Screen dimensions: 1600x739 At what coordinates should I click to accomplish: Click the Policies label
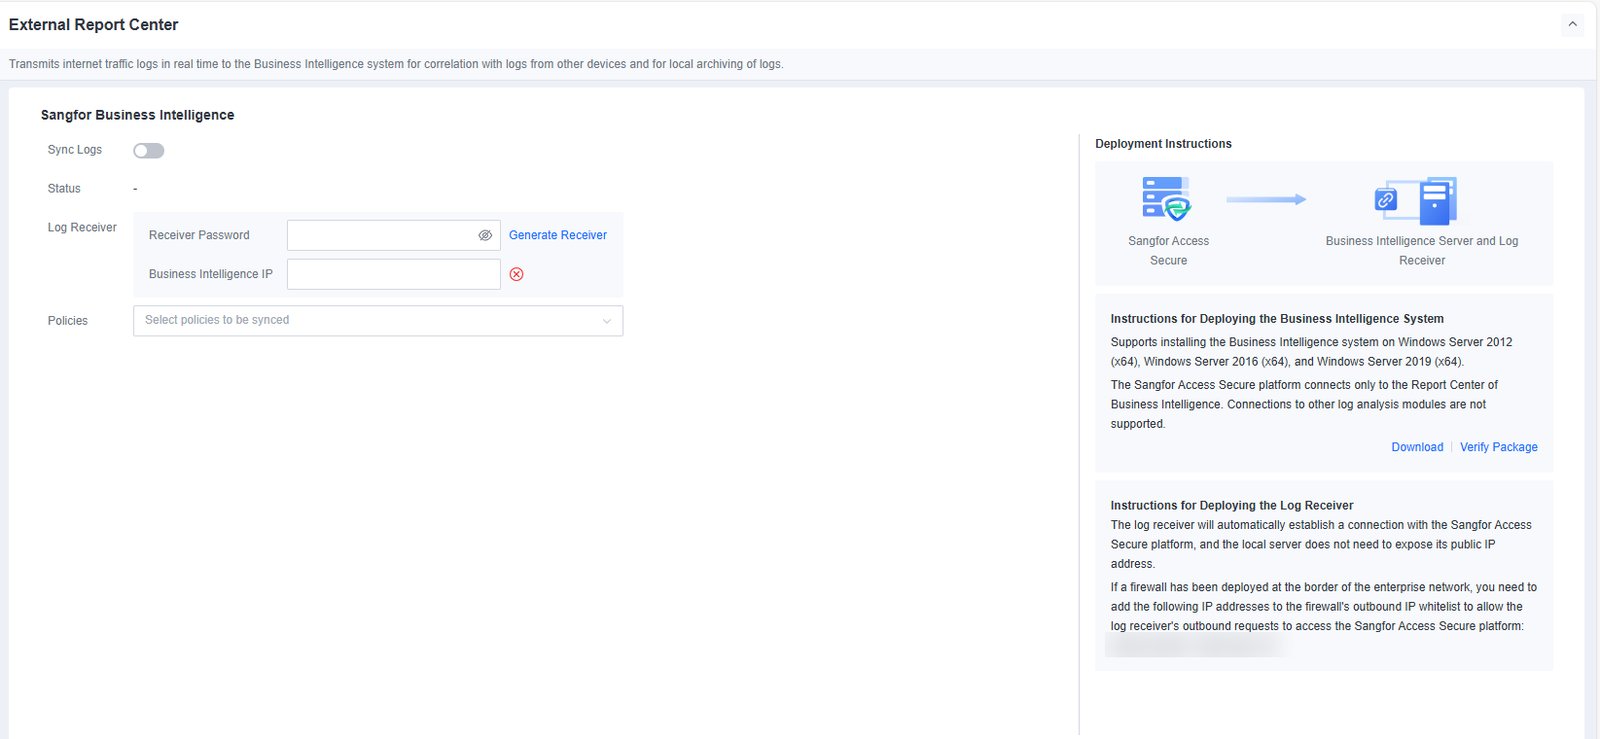pos(68,321)
